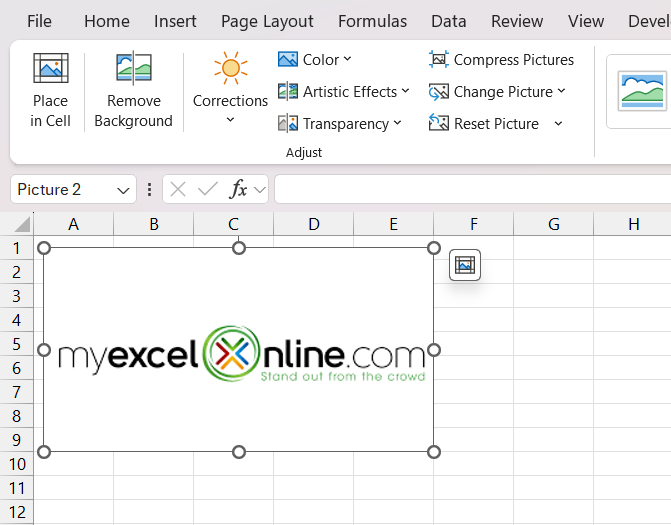
Task: Expand the Artistic Effects dropdown arrow
Action: click(405, 91)
